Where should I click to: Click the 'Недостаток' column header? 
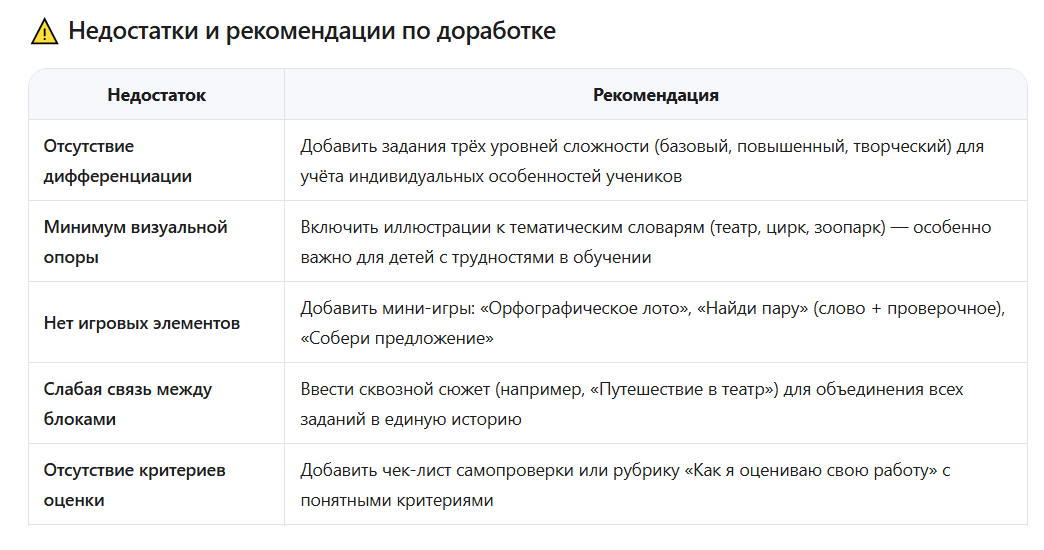pos(156,96)
